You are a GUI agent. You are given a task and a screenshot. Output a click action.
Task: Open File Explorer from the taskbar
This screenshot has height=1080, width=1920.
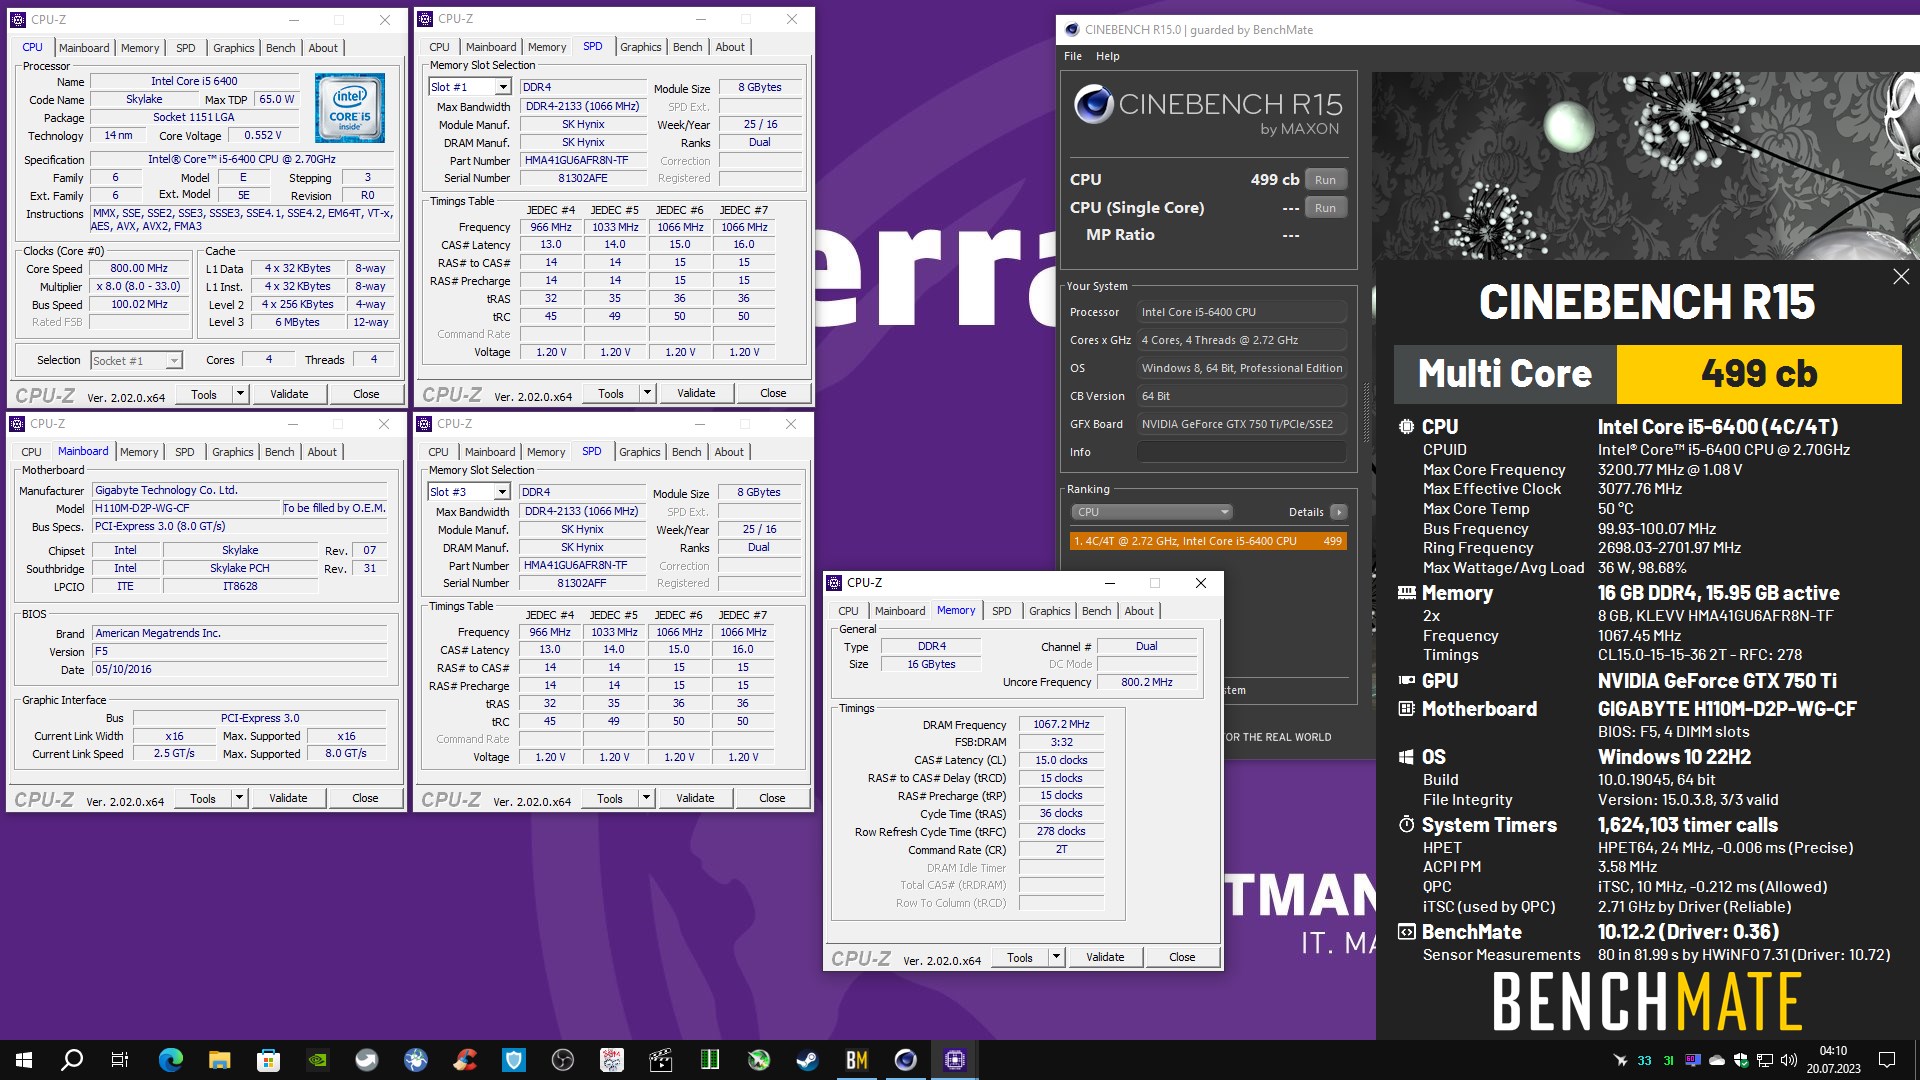(x=219, y=1060)
